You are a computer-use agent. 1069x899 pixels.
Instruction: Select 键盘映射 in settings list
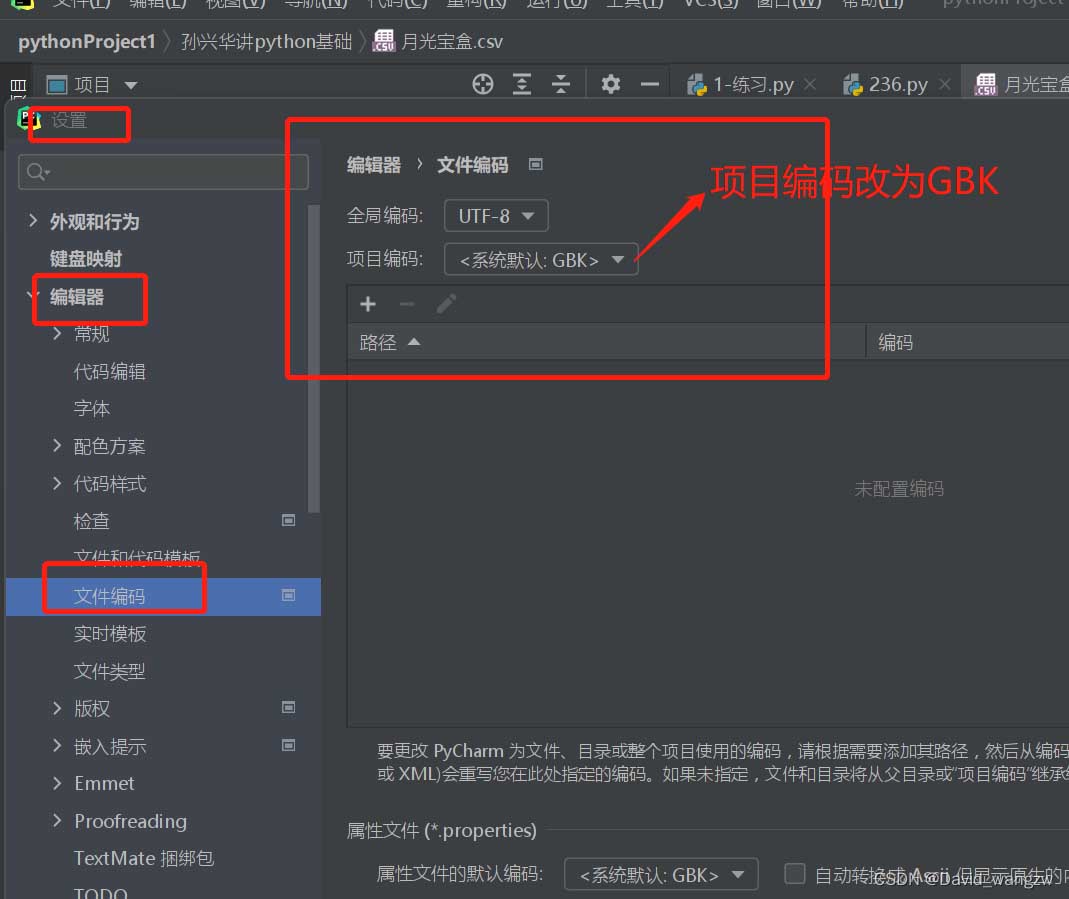pyautogui.click(x=86, y=259)
